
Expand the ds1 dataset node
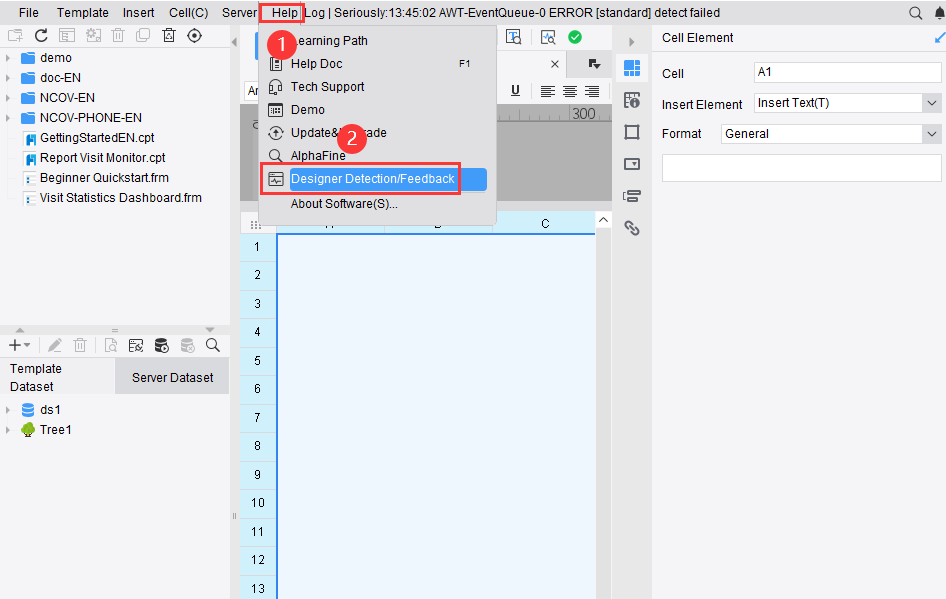tap(8, 410)
